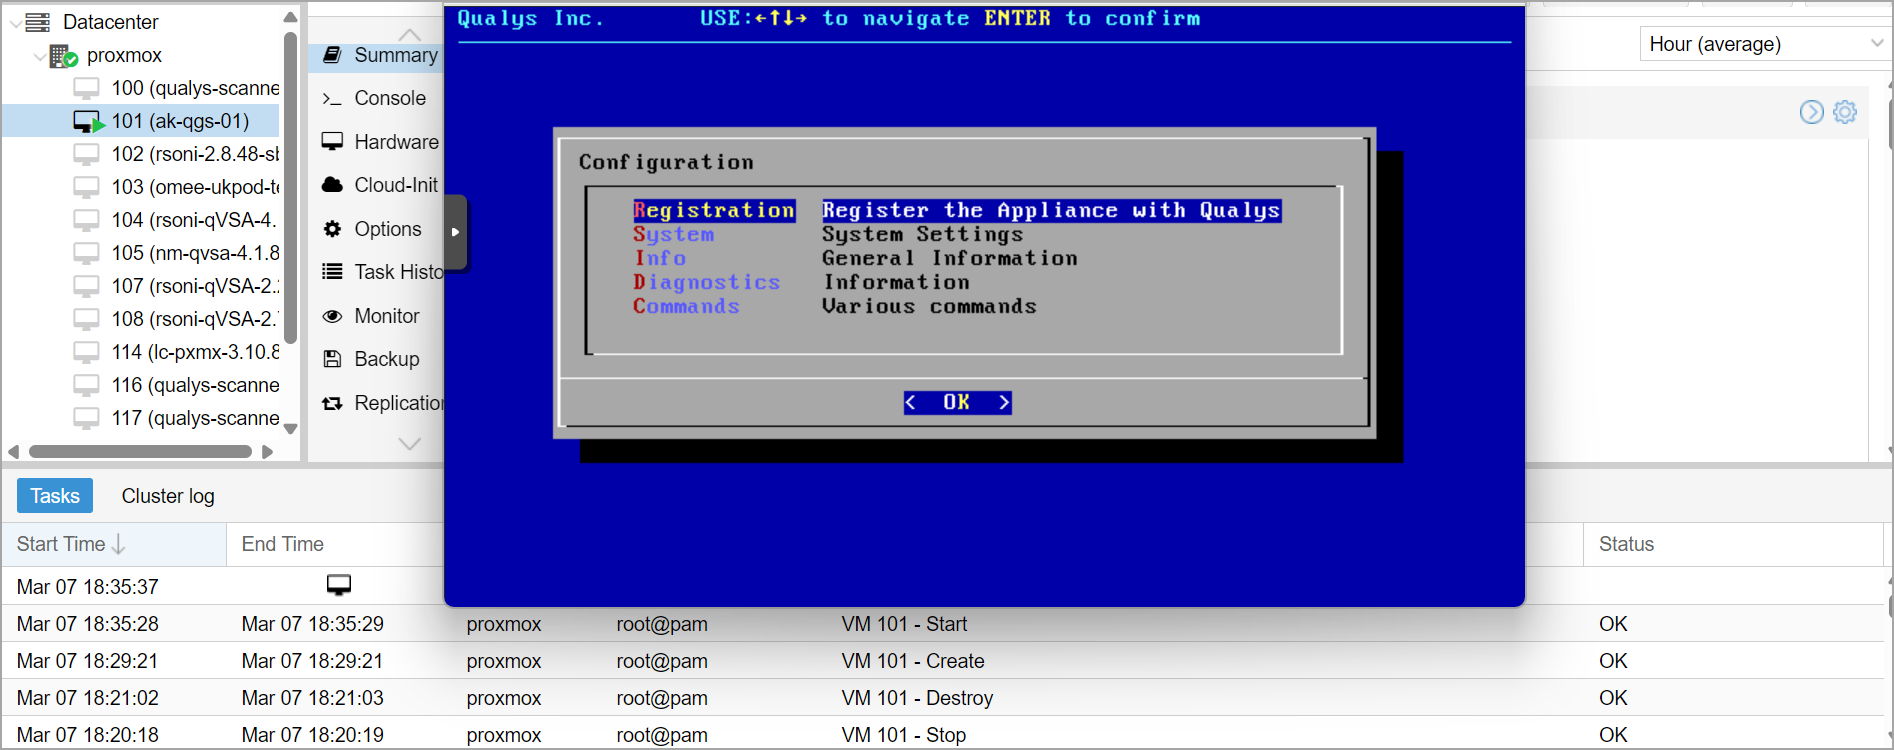Collapse the proxmox node in tree

(x=39, y=57)
